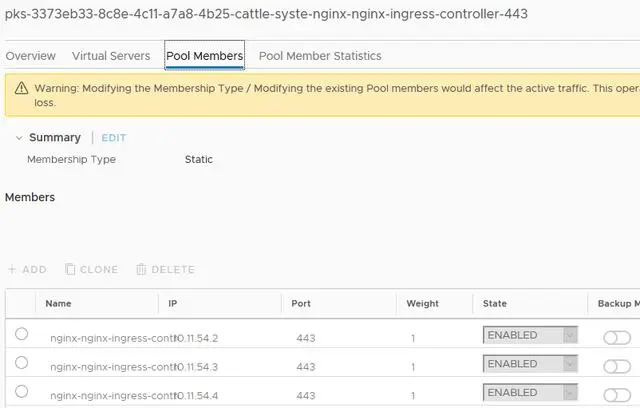Image resolution: width=640 pixels, height=408 pixels.
Task: Click the Port column header
Action: click(x=301, y=303)
